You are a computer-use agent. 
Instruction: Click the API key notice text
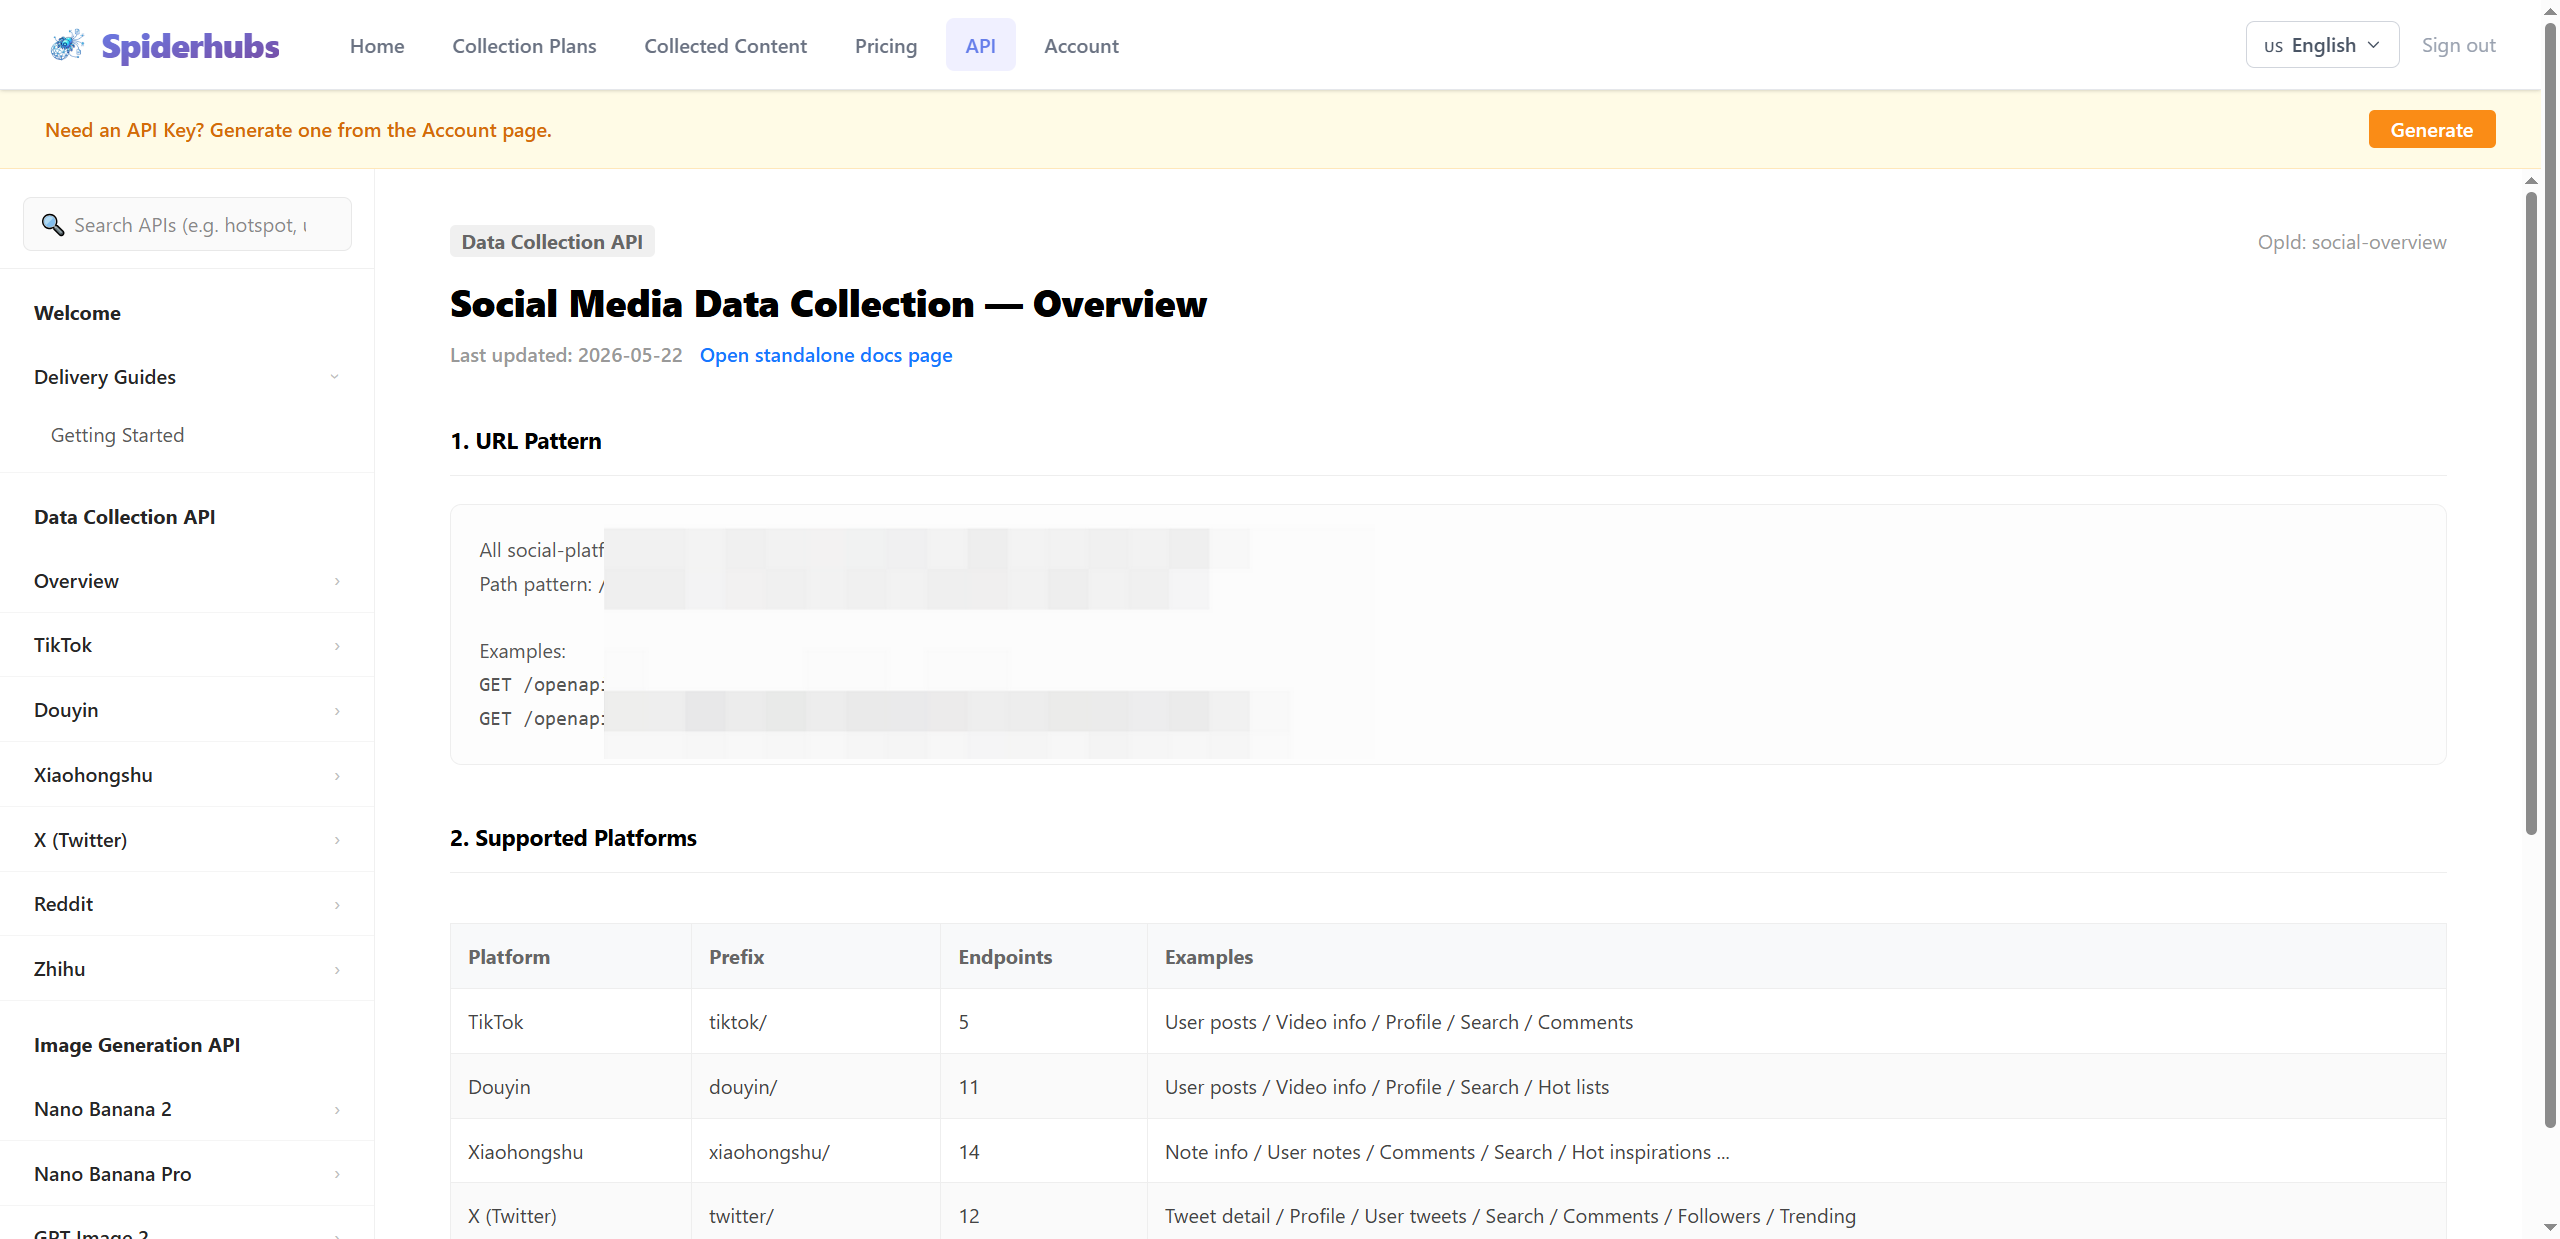[x=298, y=130]
